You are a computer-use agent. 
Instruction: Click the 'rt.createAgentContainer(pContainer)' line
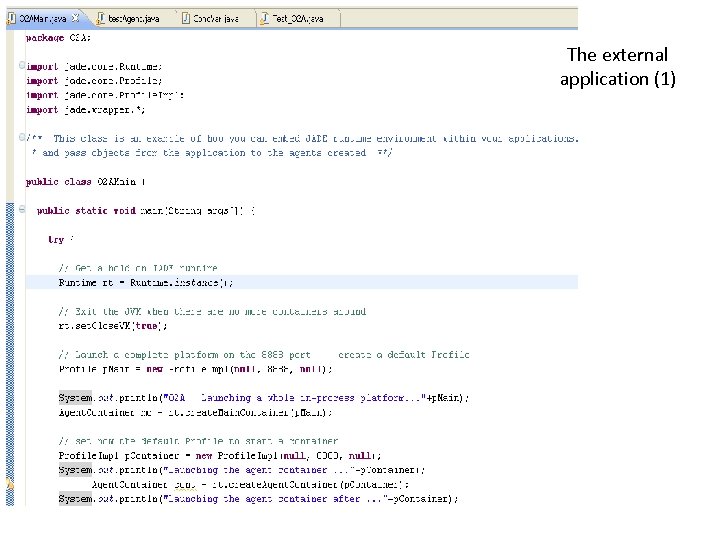250,485
